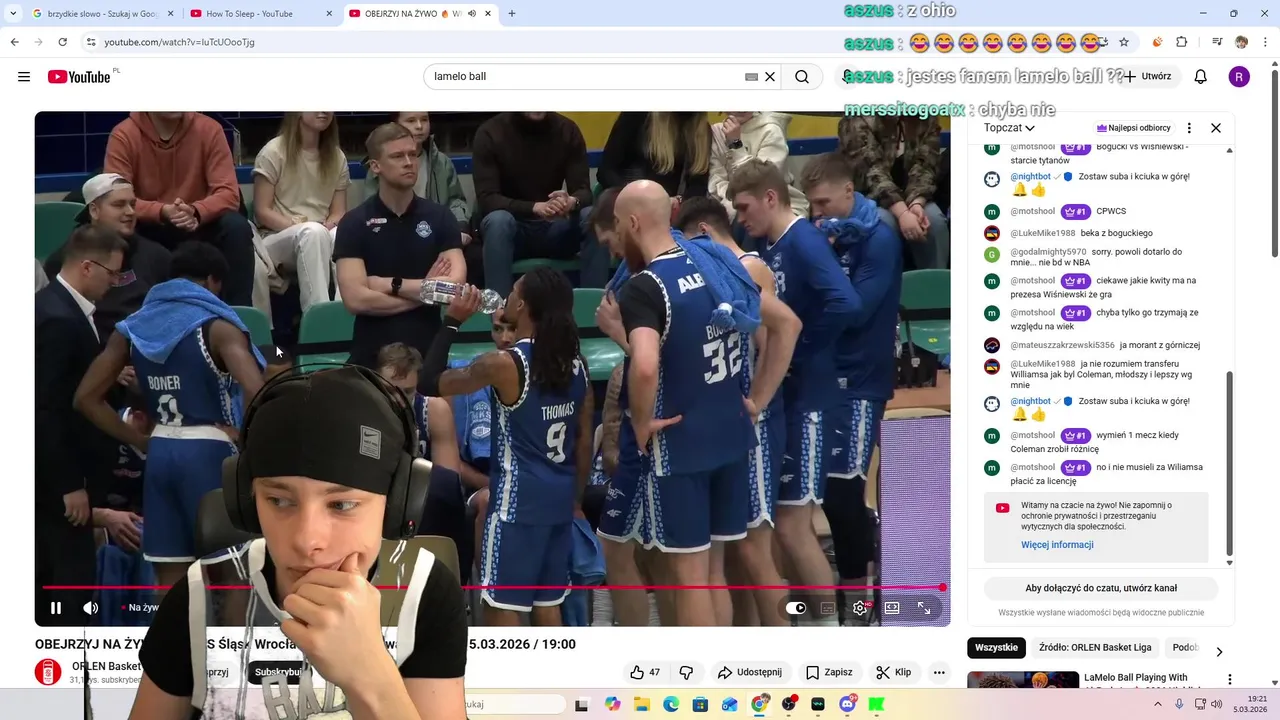
Task: Click the Aby dołączyć do czatu, utwórz kanał button
Action: tap(1101, 588)
